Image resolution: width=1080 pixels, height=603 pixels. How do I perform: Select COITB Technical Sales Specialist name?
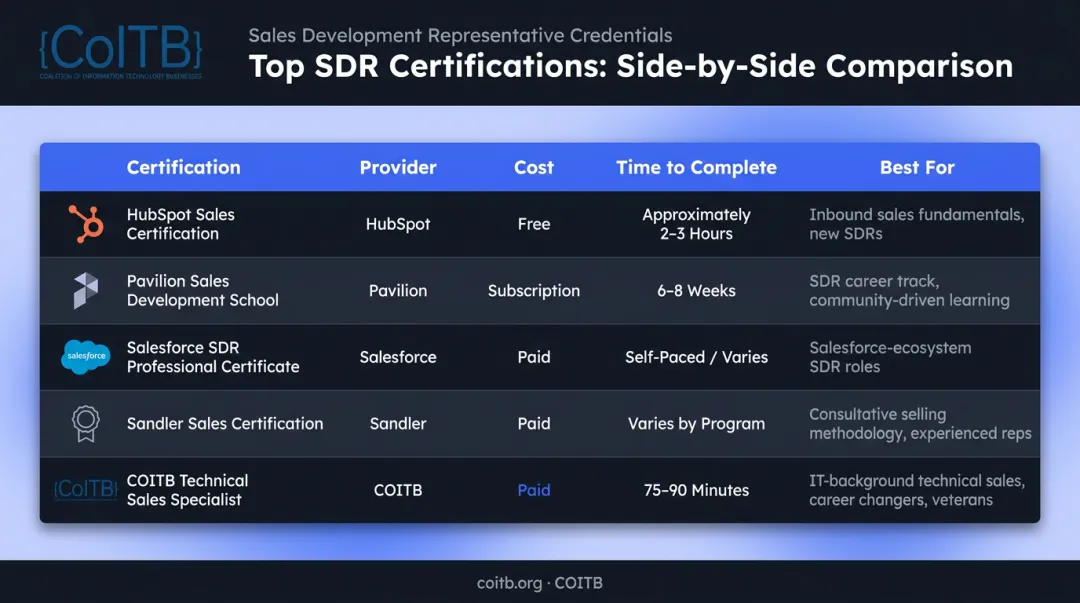[x=187, y=490]
